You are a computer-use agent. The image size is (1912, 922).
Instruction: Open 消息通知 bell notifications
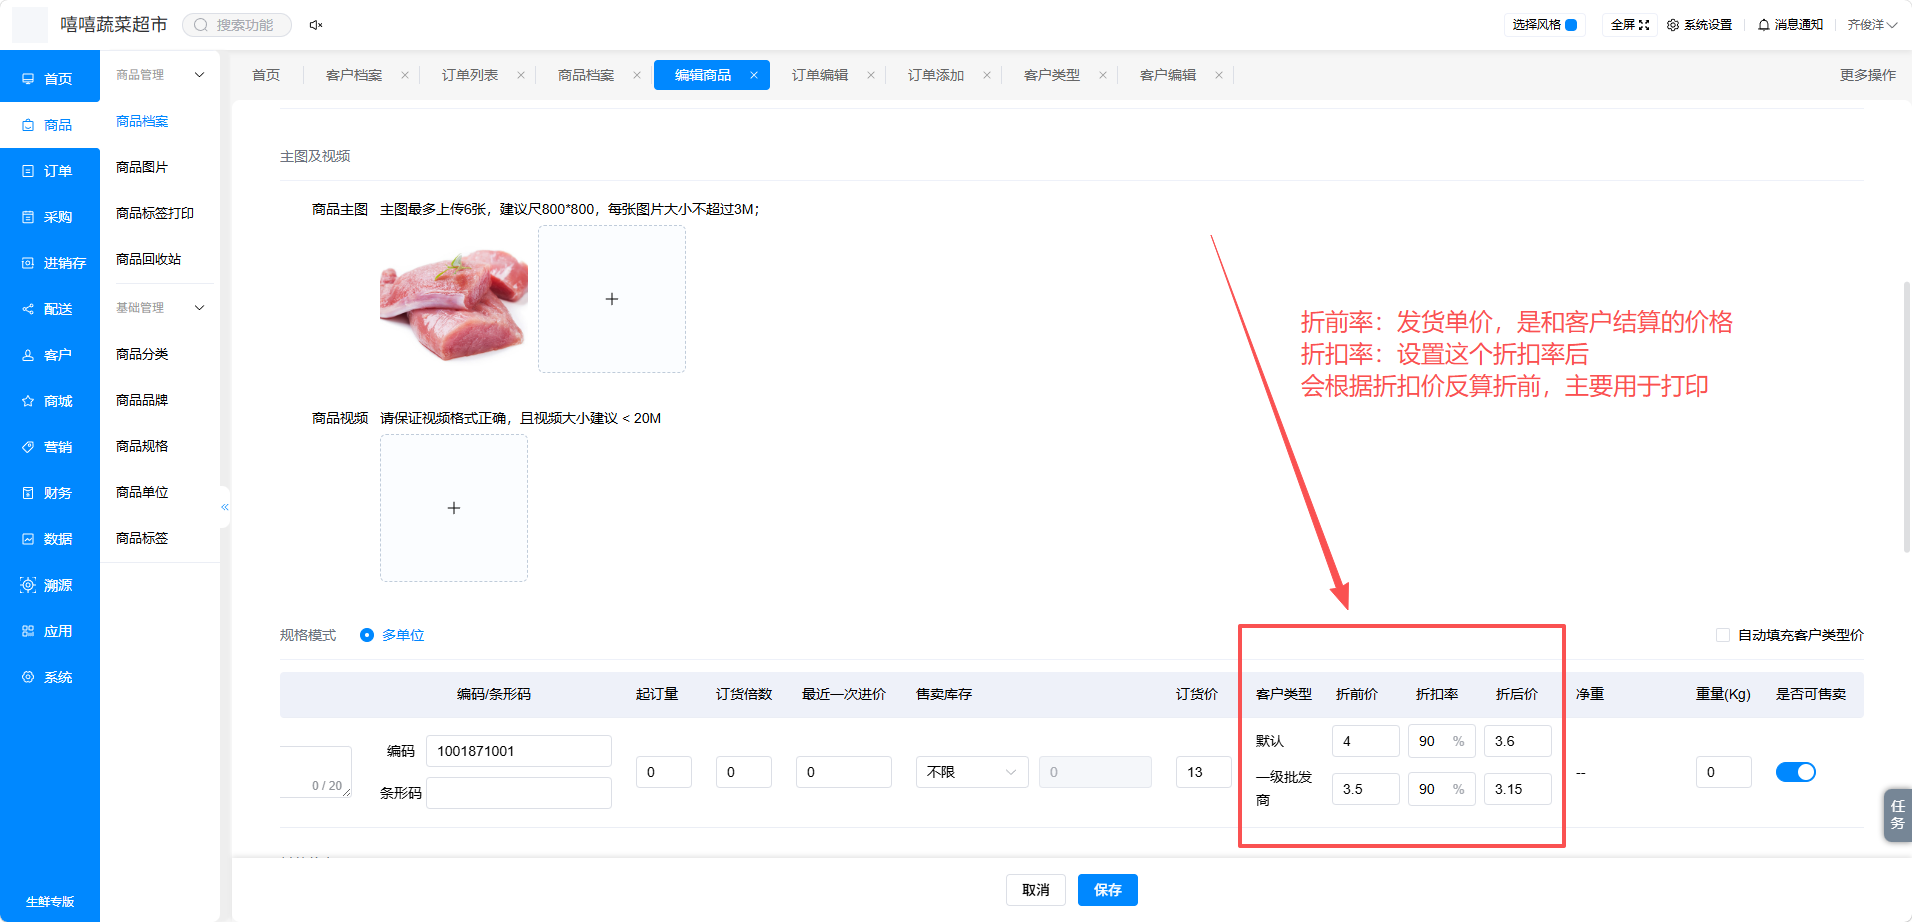tap(1790, 25)
